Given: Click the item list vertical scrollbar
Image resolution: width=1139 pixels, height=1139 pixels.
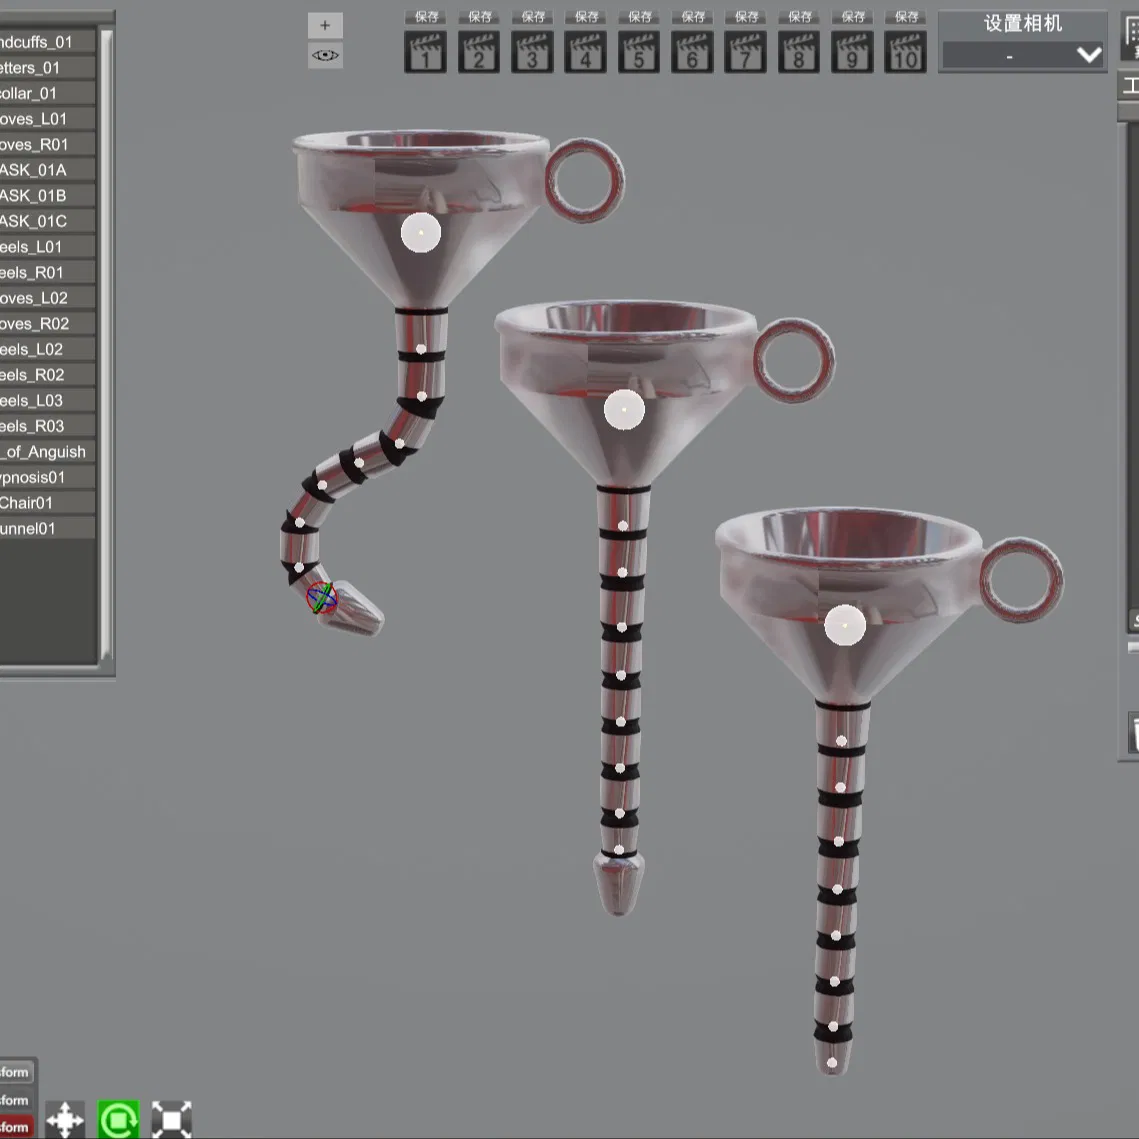Looking at the screenshot, I should click(x=106, y=345).
